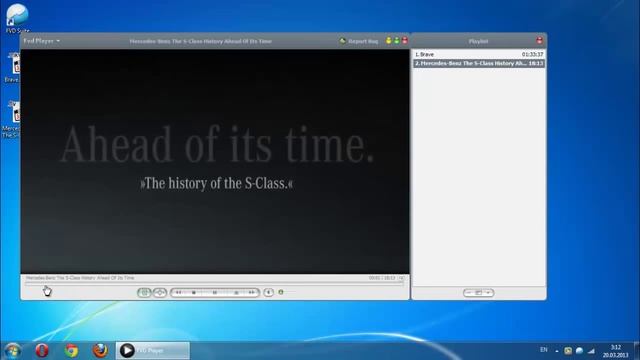
Task: Click the elapsed time readout
Action: (382, 278)
